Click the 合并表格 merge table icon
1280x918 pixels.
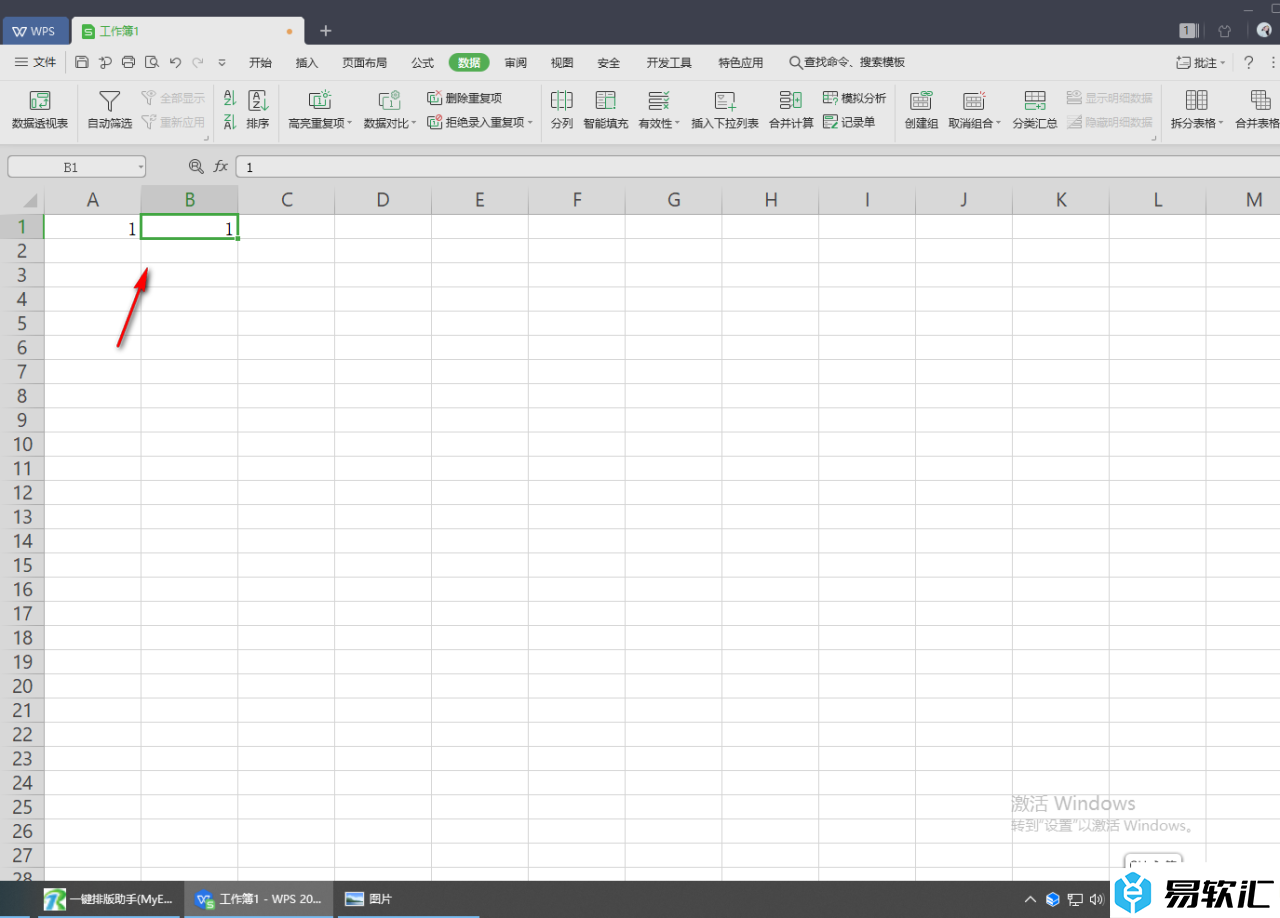(x=1260, y=100)
